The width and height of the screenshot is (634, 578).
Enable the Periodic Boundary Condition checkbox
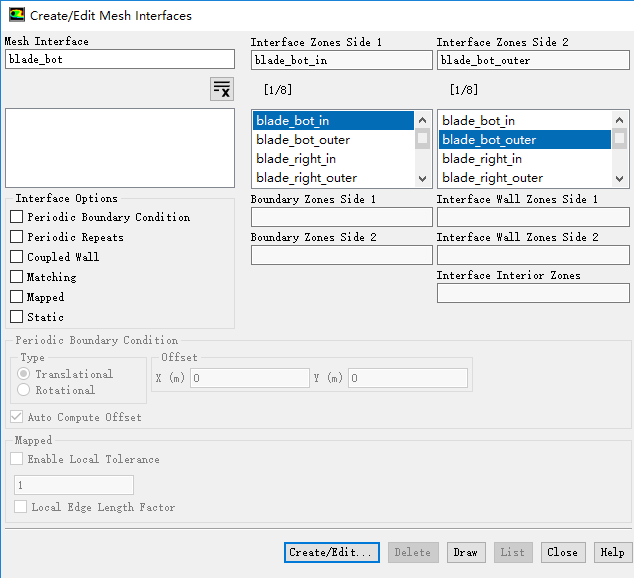point(17,217)
